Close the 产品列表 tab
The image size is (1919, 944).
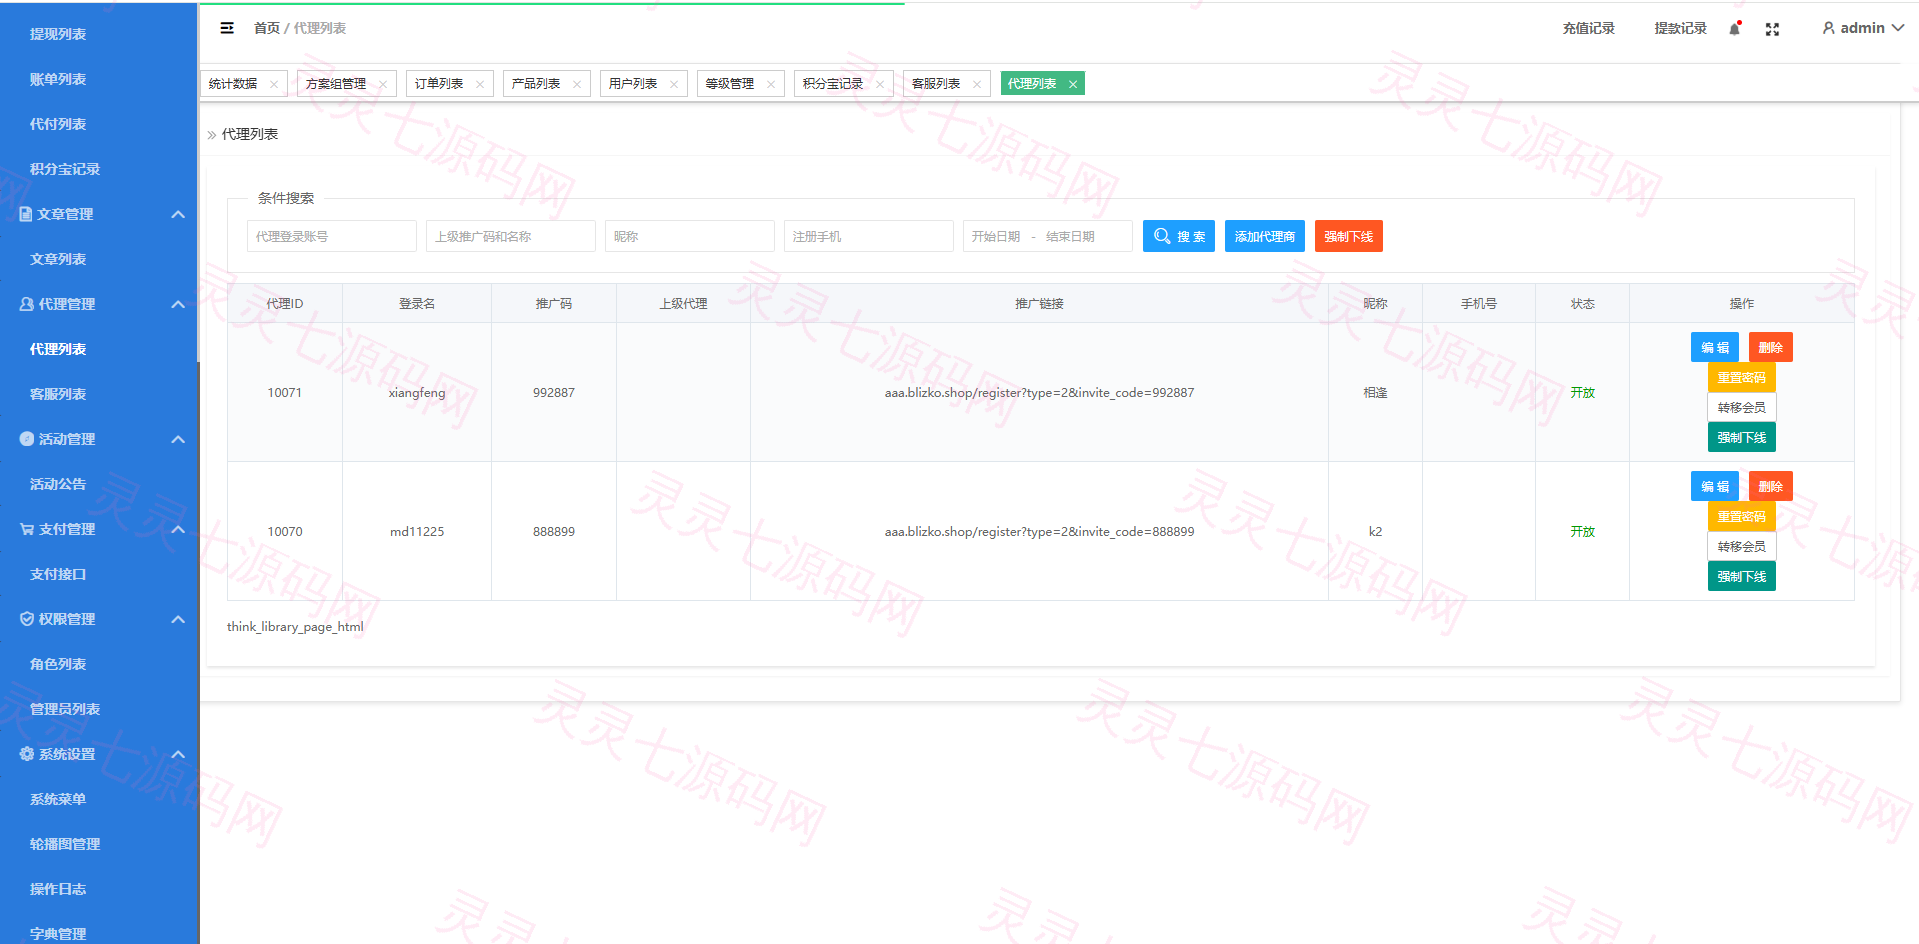click(577, 84)
